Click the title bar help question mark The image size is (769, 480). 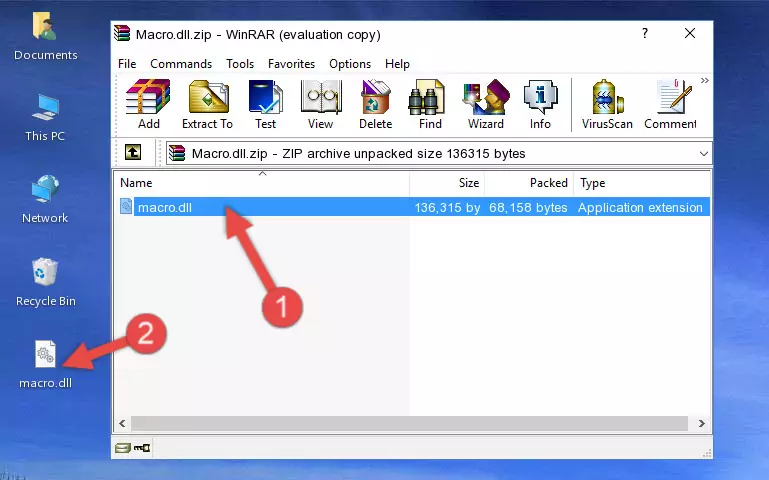(644, 33)
